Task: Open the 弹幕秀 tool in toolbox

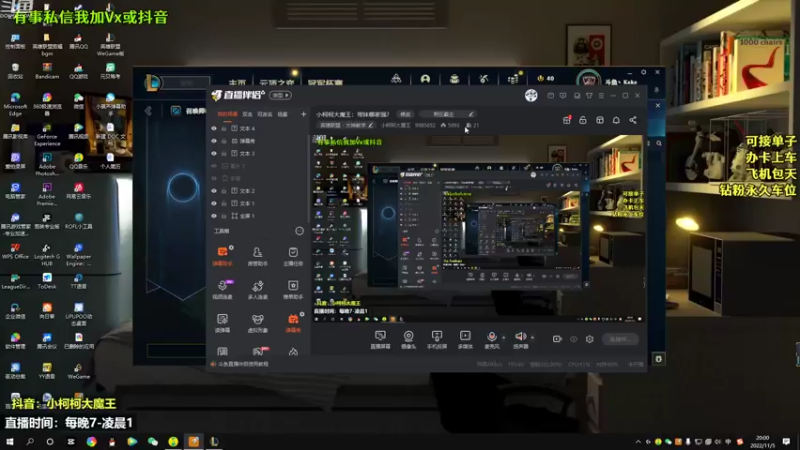Action: (293, 322)
